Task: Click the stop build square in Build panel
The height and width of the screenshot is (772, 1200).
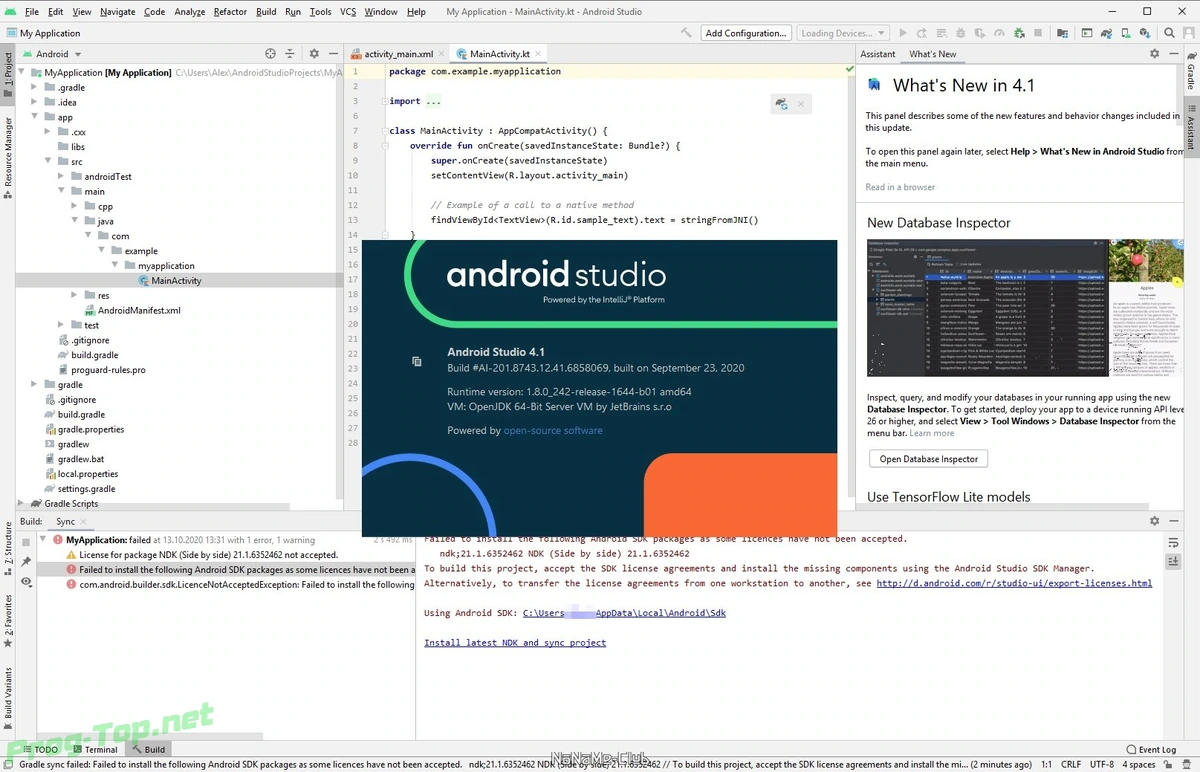Action: (x=26, y=543)
